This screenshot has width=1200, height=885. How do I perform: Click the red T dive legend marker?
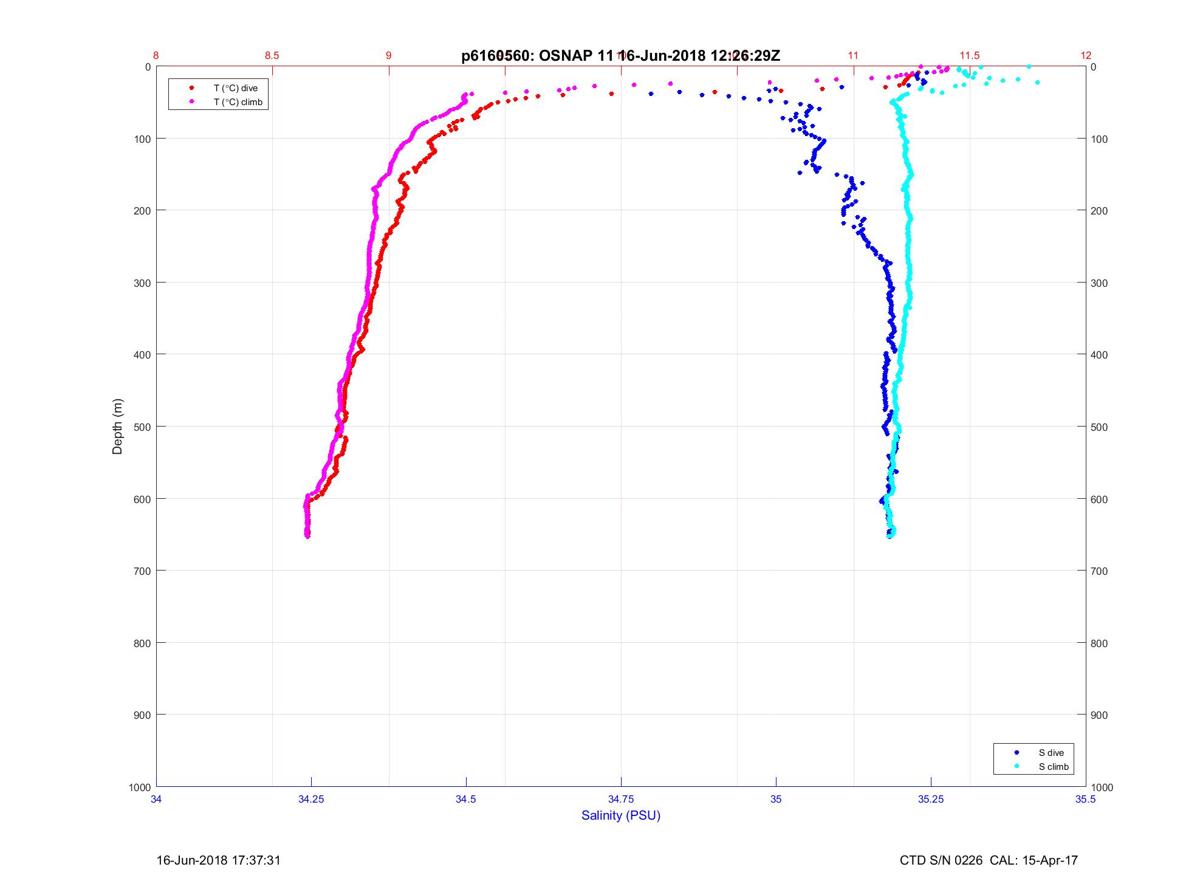click(191, 88)
